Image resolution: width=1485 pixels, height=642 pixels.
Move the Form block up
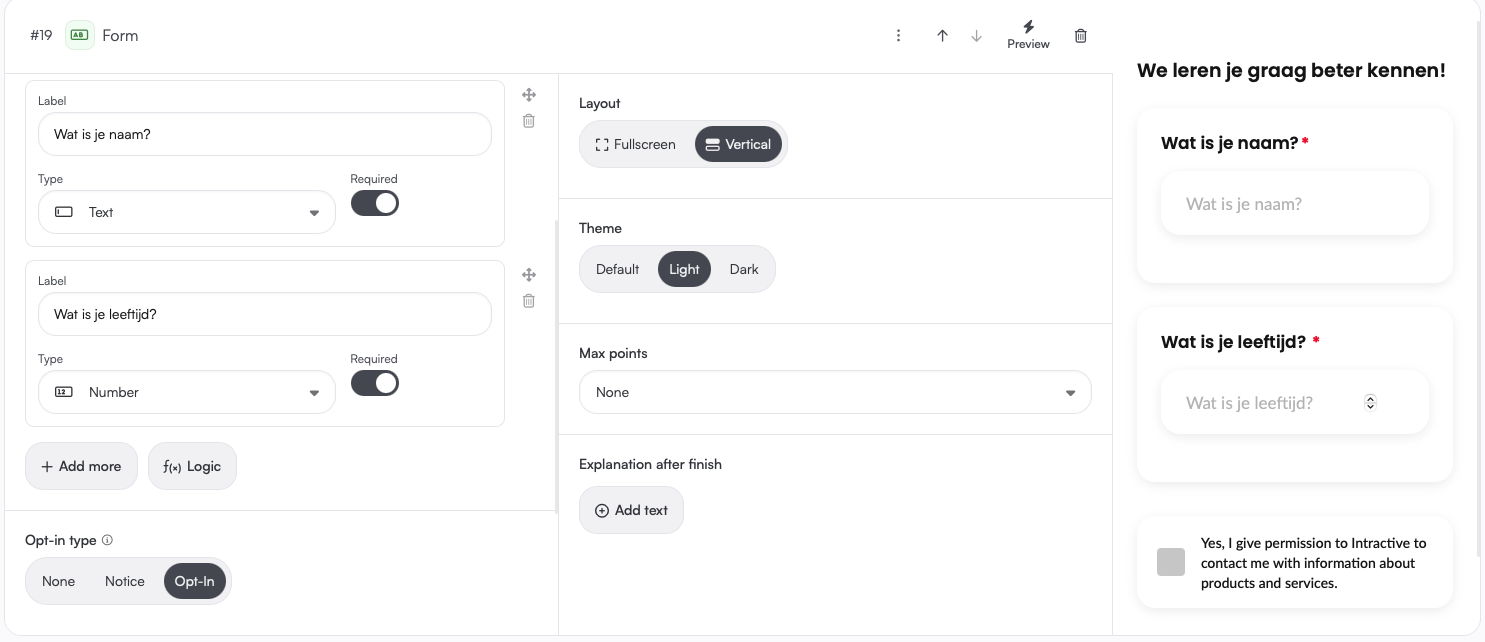pyautogui.click(x=942, y=36)
